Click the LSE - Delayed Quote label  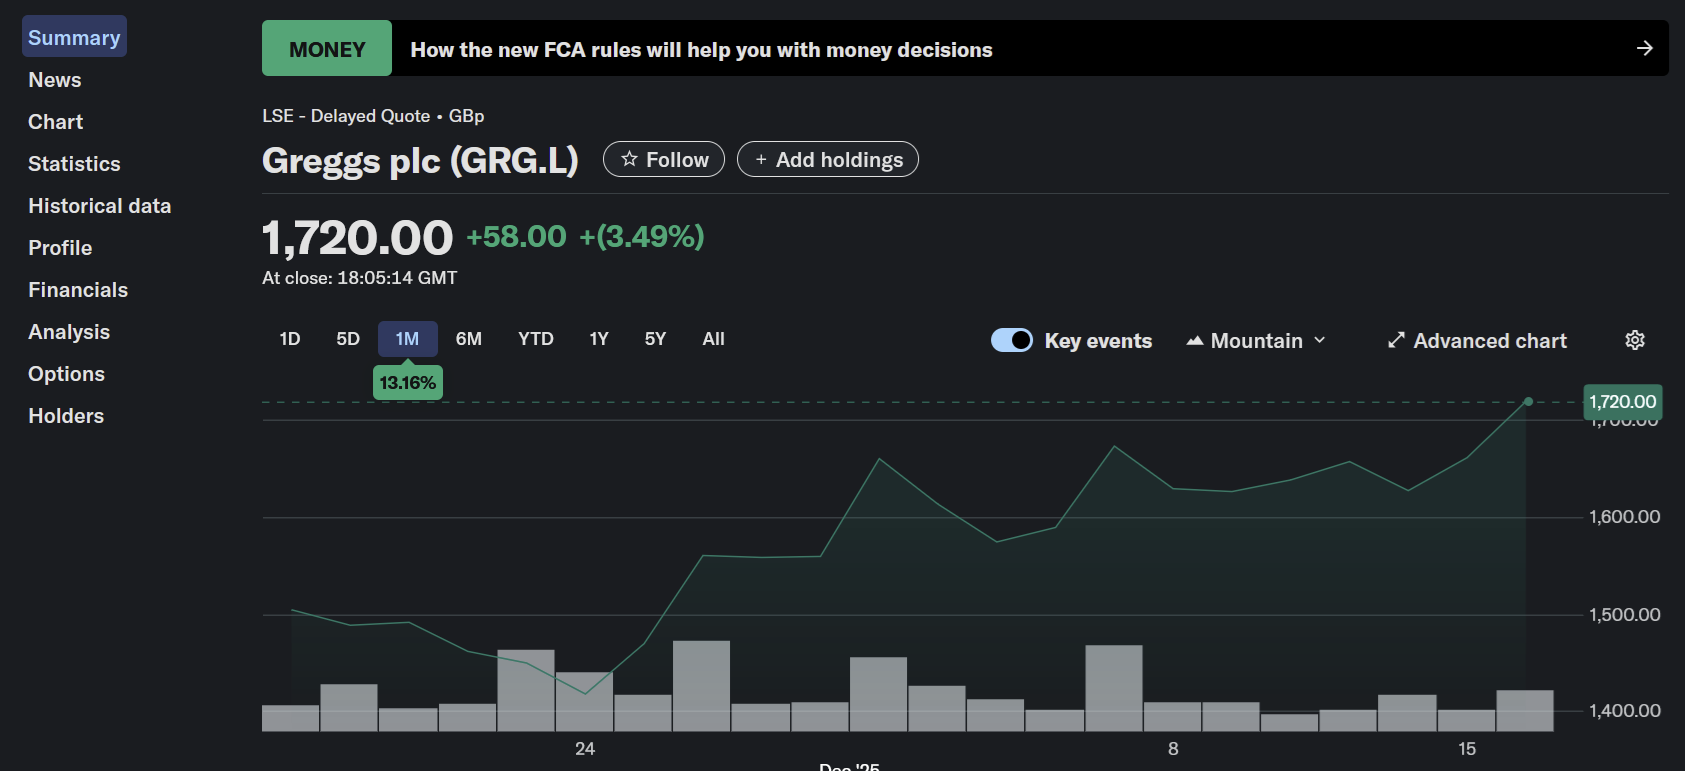pyautogui.click(x=346, y=116)
